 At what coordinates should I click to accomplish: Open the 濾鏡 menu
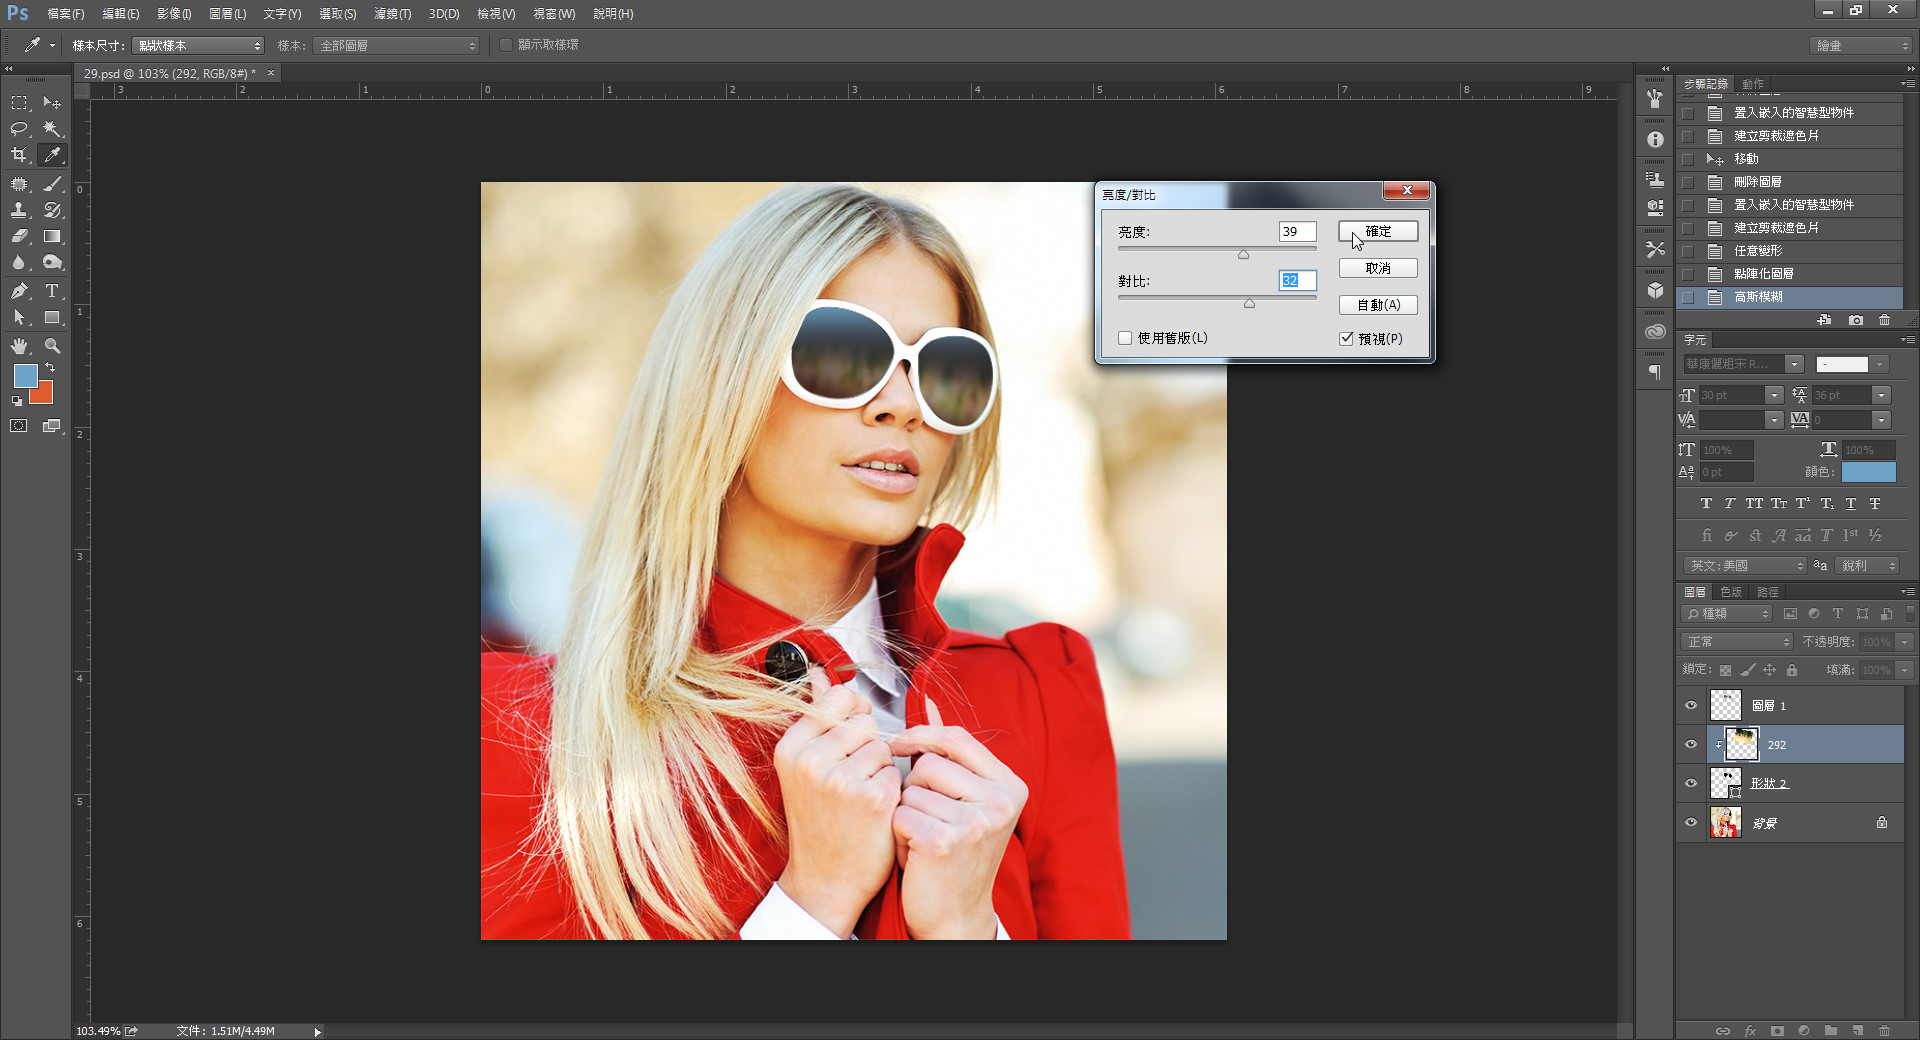click(392, 14)
